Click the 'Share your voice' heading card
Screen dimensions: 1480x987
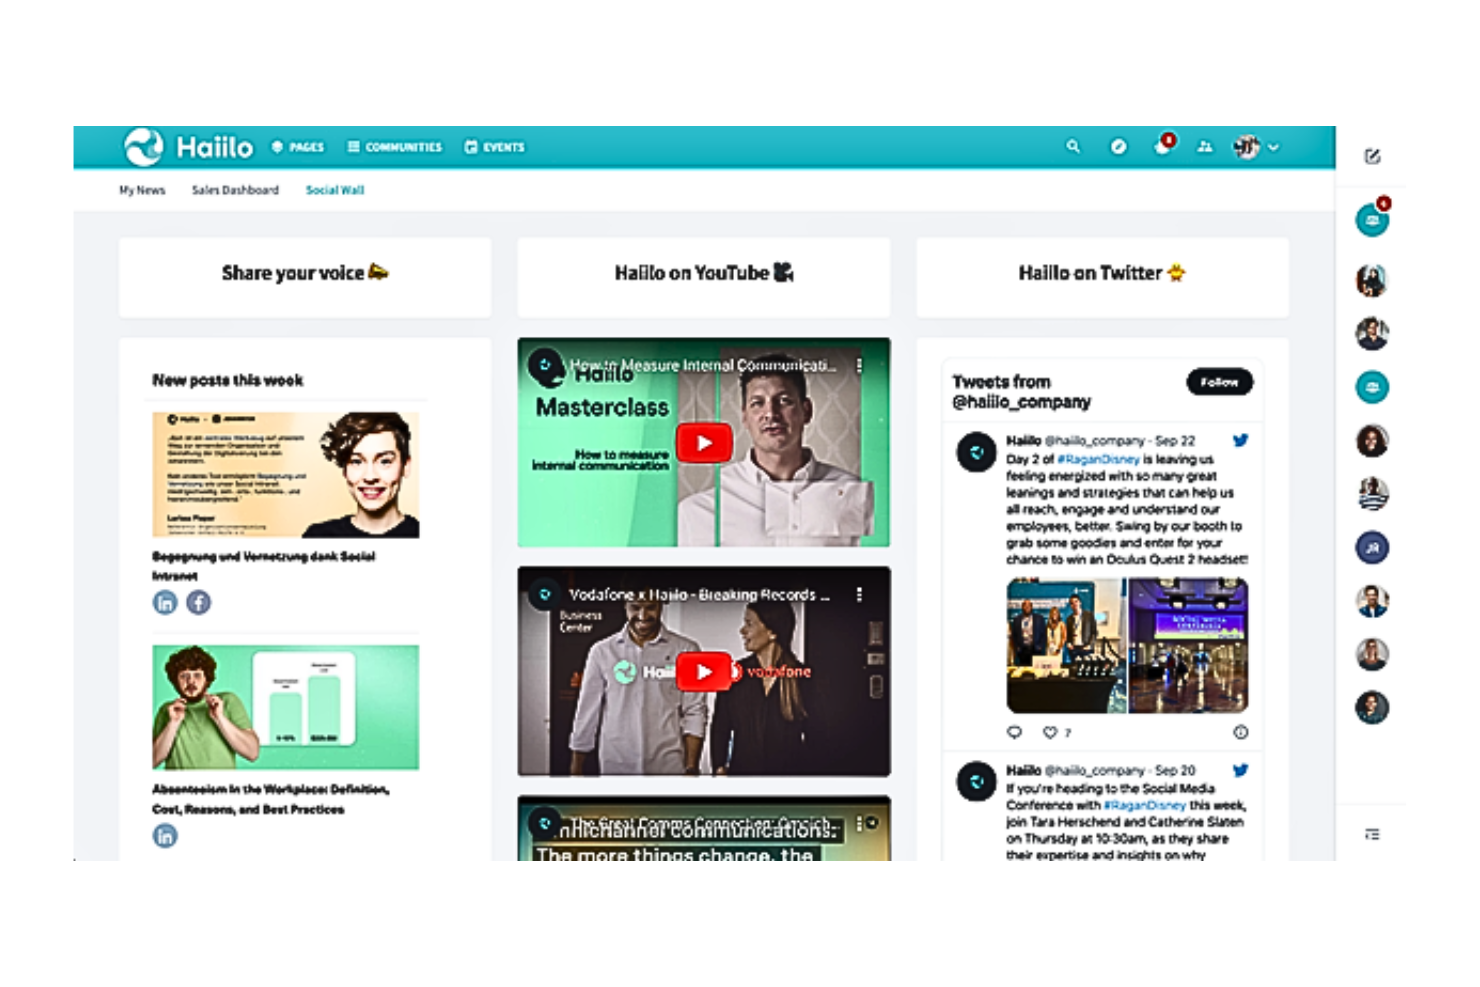[x=305, y=277]
